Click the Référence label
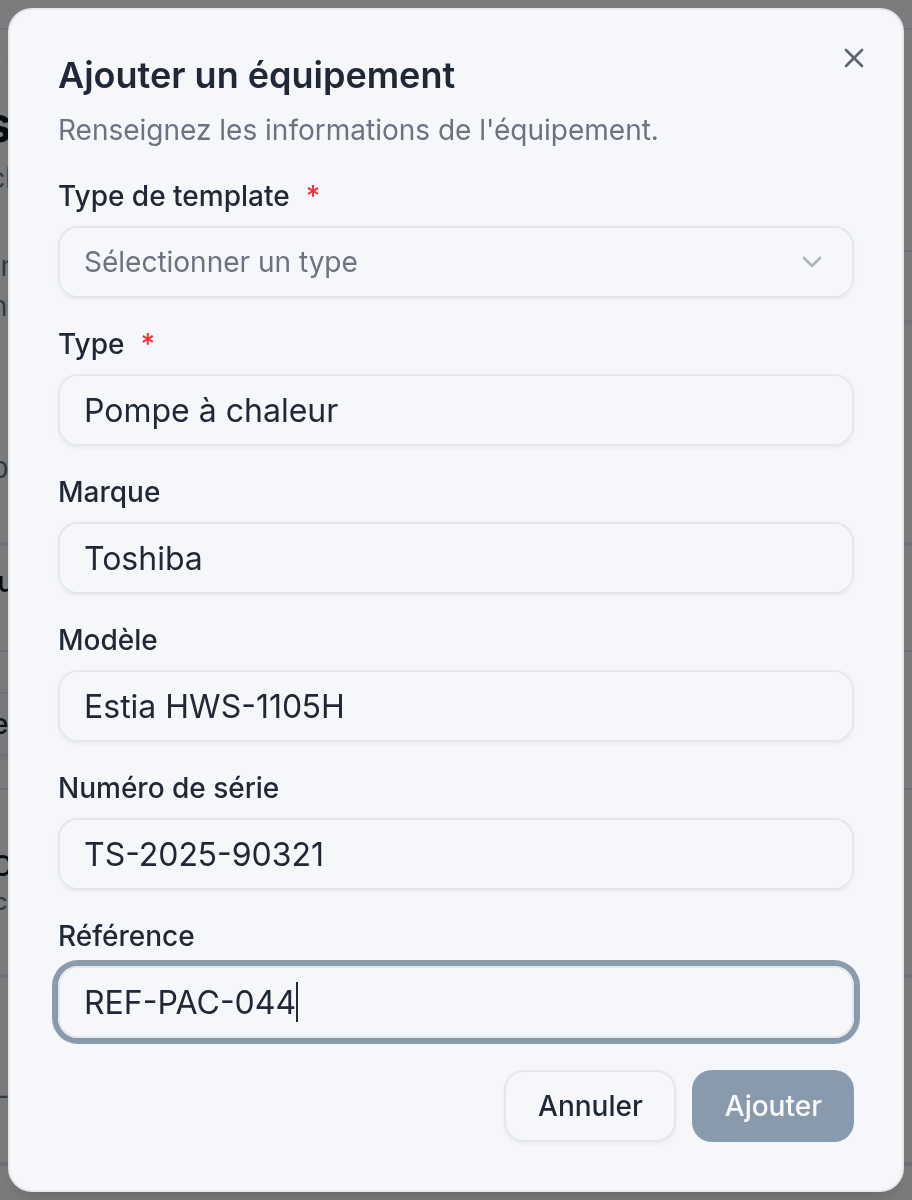The height and width of the screenshot is (1200, 912). 126,936
